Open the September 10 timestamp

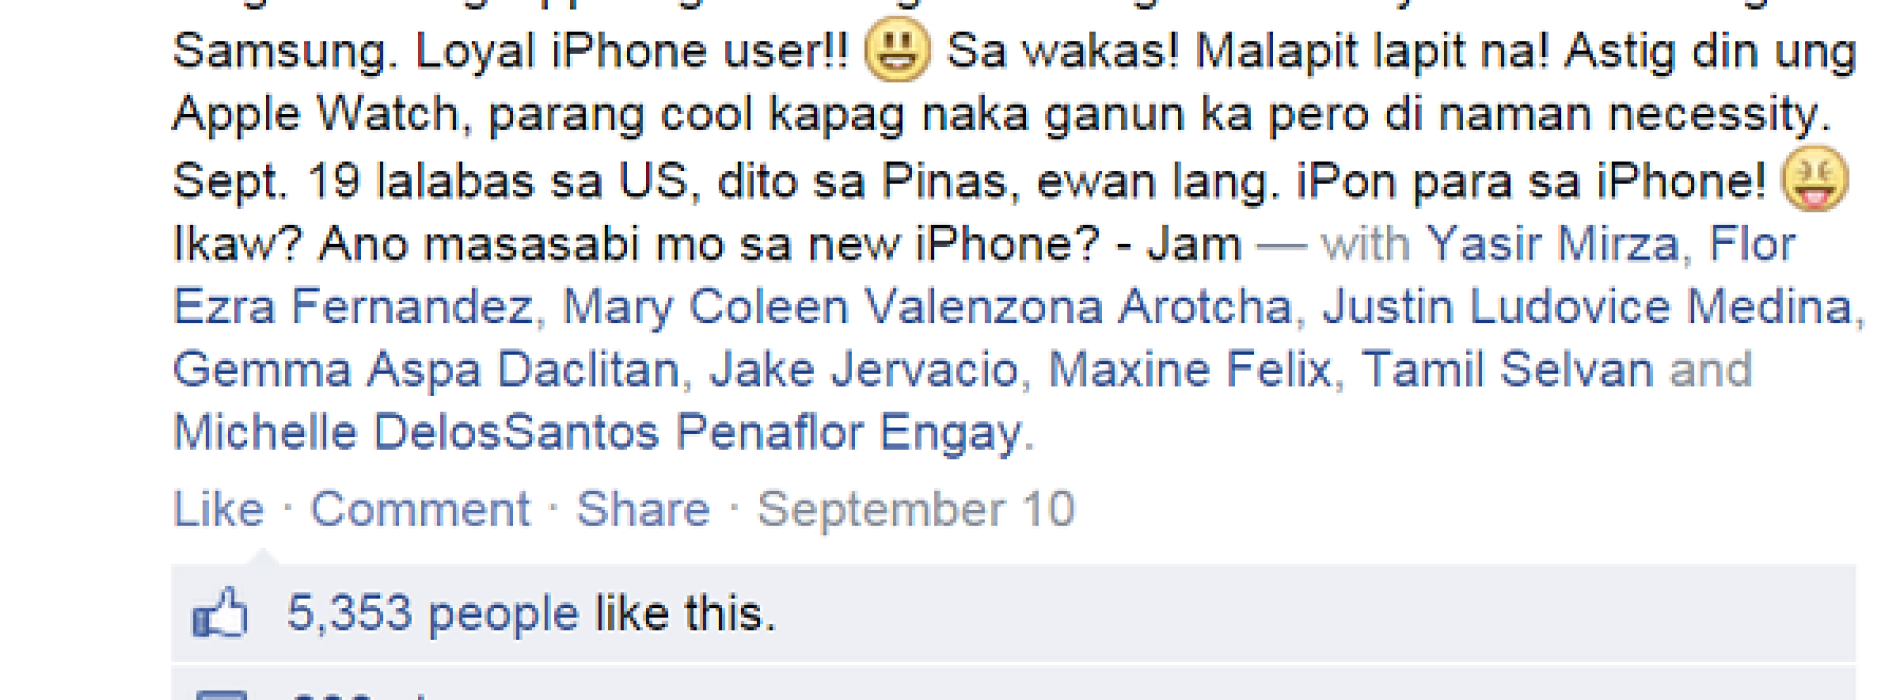coord(916,508)
